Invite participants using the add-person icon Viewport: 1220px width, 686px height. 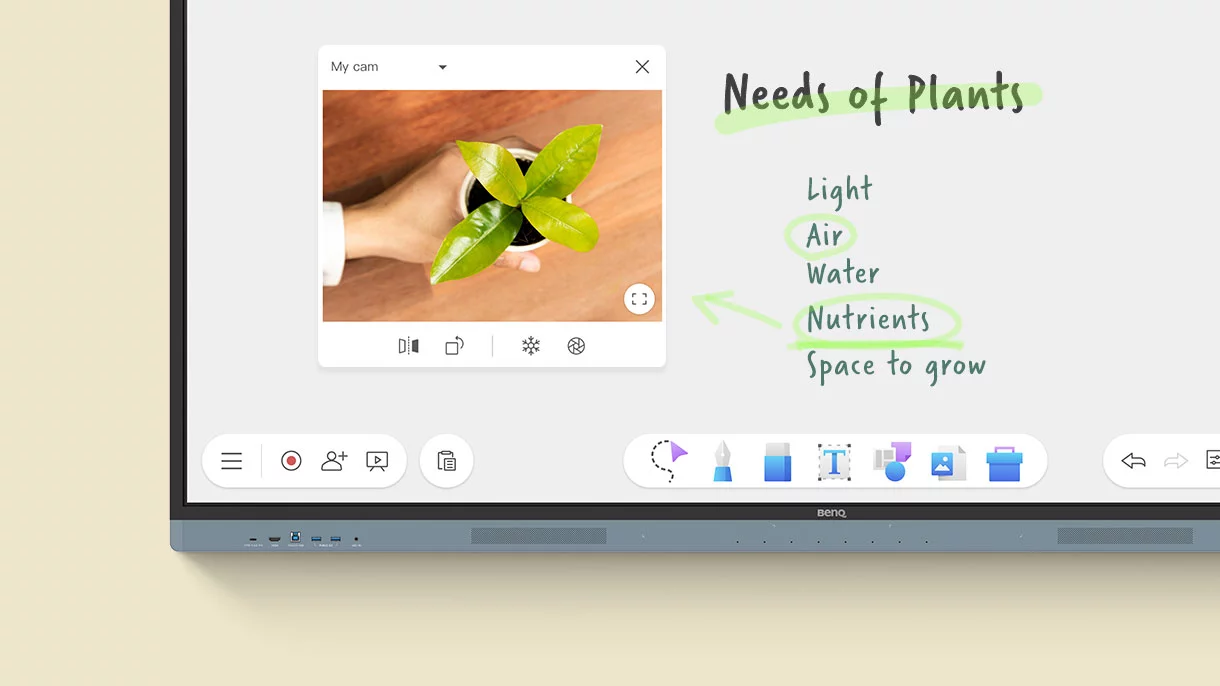coord(334,461)
